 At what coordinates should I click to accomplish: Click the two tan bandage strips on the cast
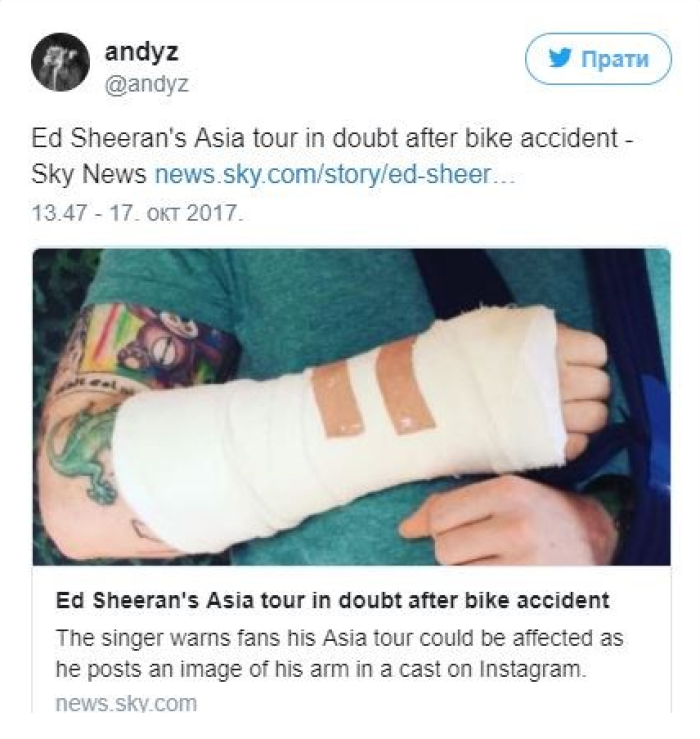373,388
